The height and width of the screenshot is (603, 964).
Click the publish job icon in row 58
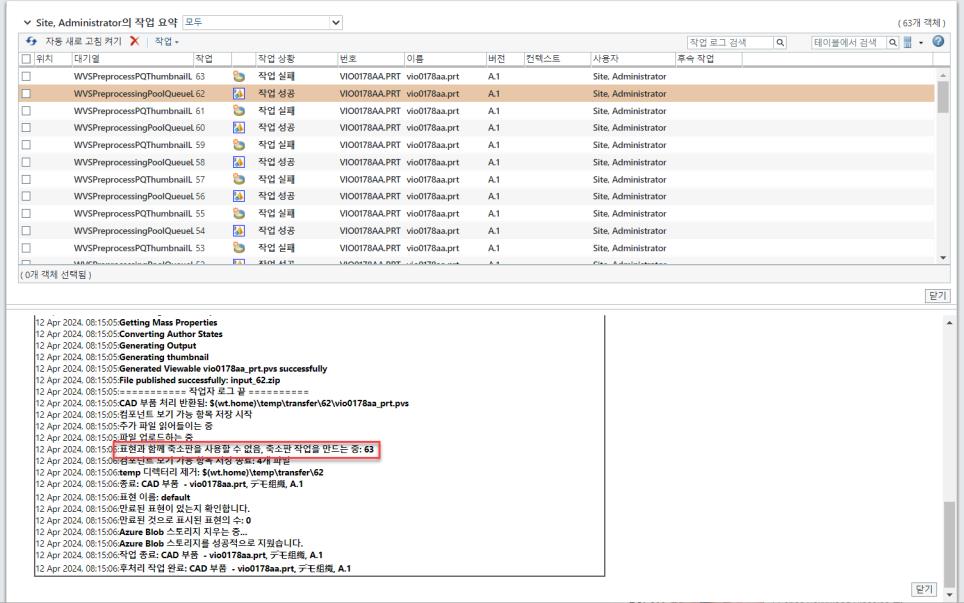pyautogui.click(x=239, y=162)
